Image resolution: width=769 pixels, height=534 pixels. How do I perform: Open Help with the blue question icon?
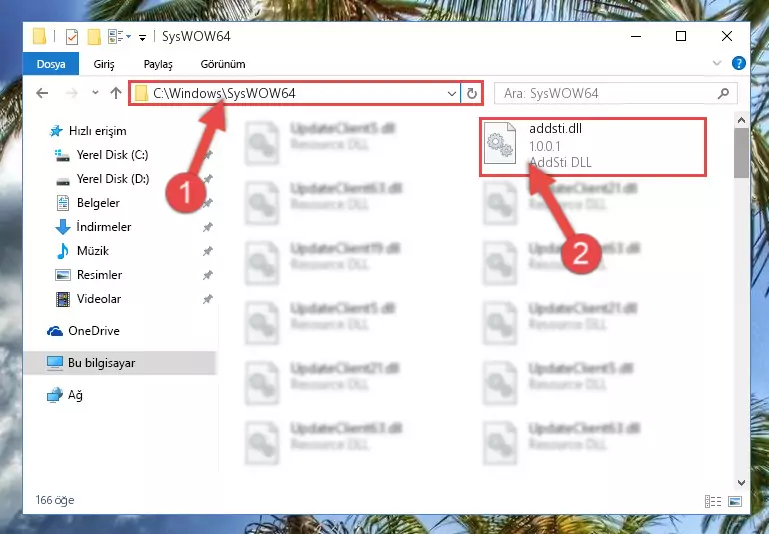click(x=739, y=63)
